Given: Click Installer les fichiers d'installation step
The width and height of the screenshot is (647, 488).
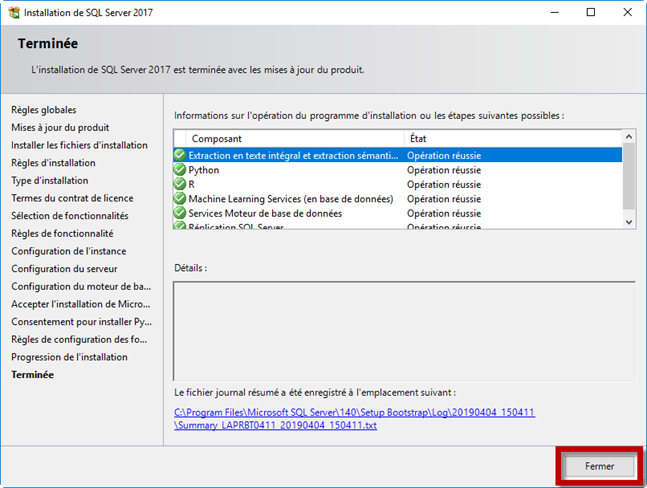Looking at the screenshot, I should point(79,145).
